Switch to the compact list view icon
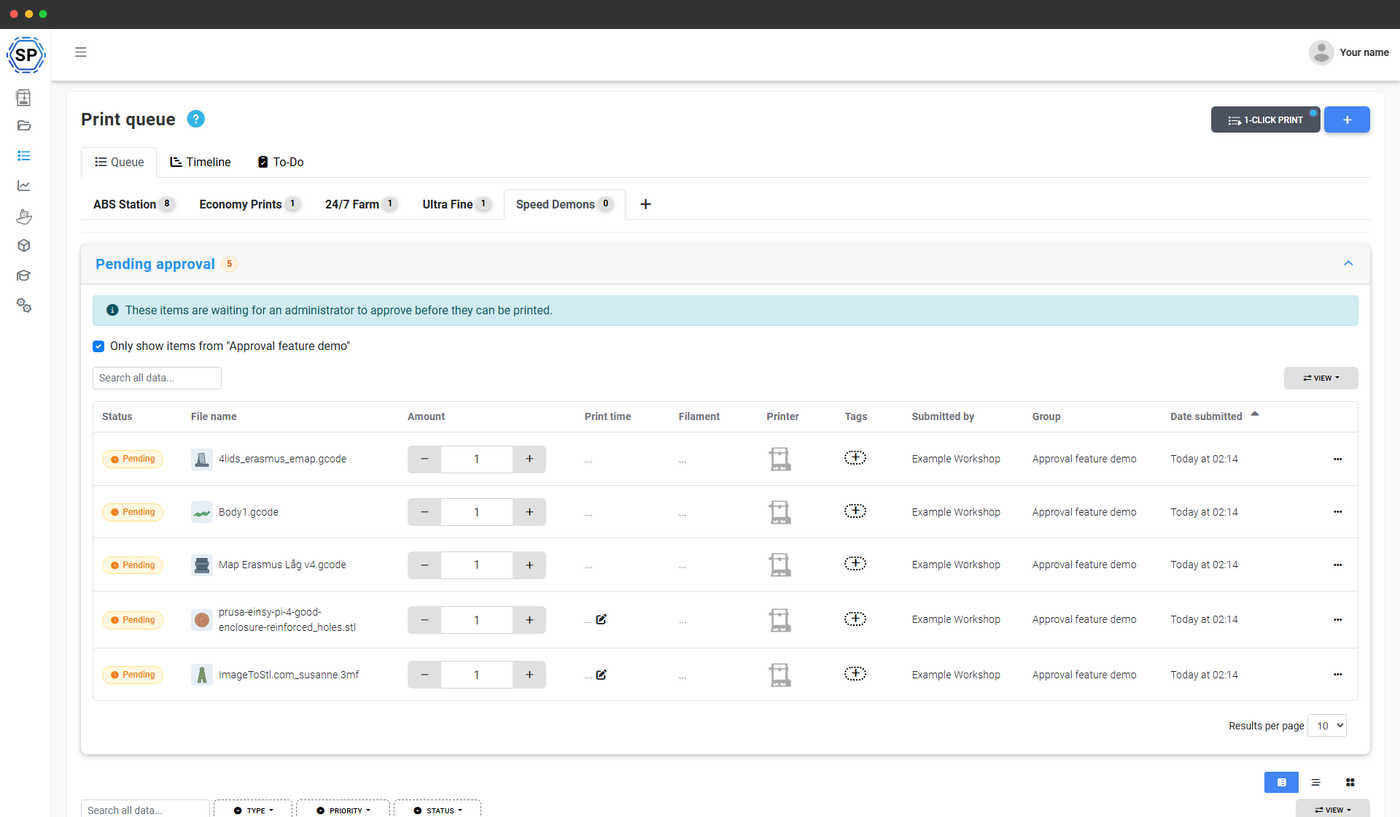This screenshot has width=1400, height=817. 1316,782
